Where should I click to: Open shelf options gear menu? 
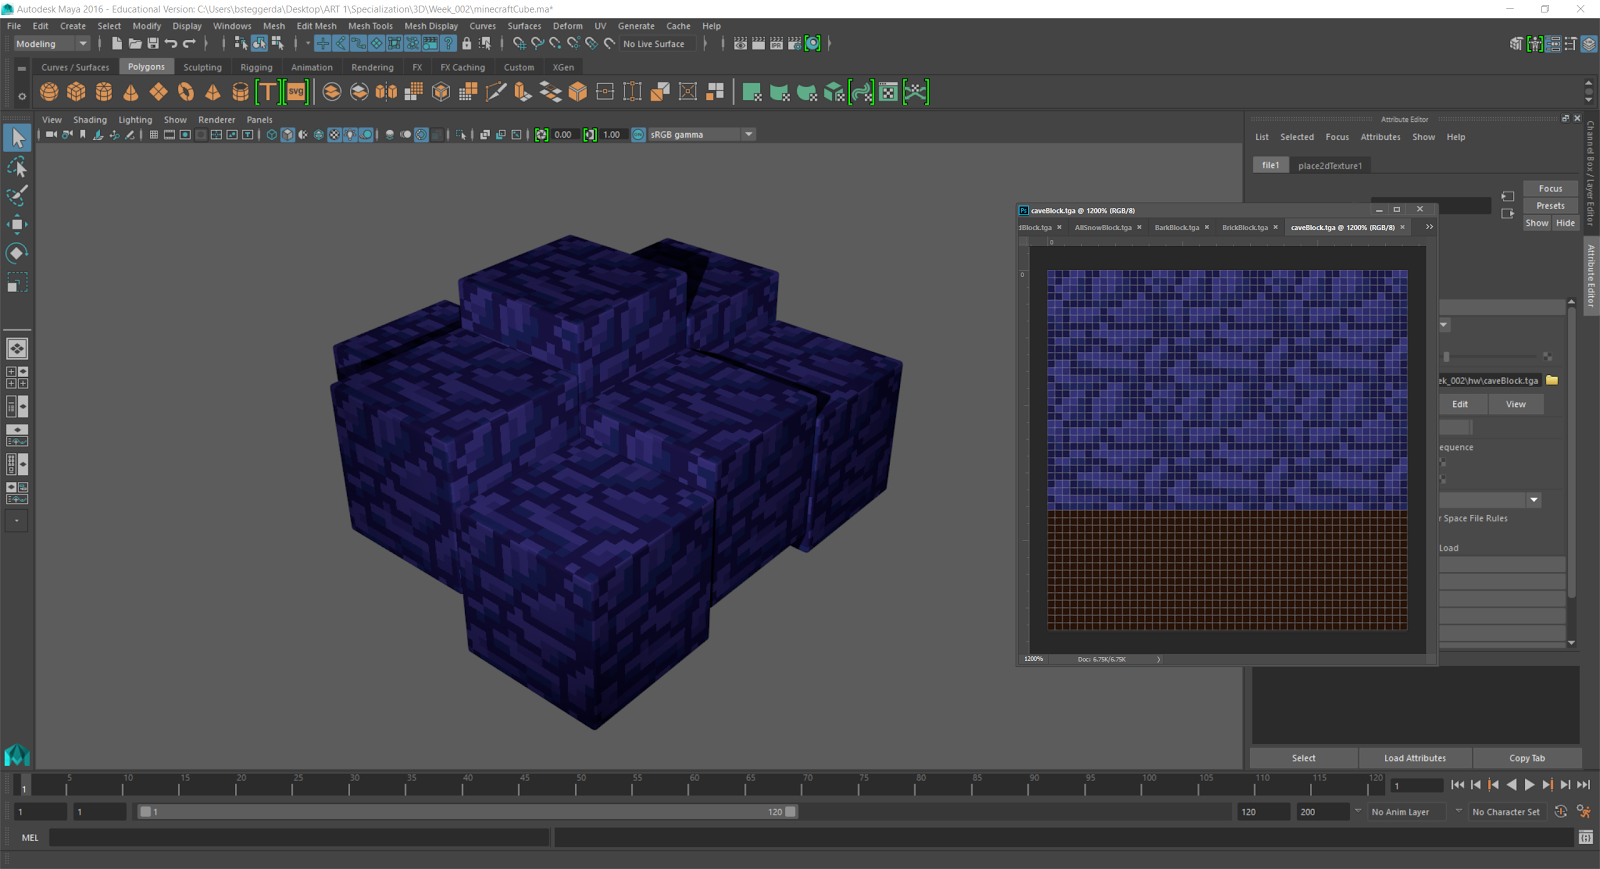[x=21, y=96]
